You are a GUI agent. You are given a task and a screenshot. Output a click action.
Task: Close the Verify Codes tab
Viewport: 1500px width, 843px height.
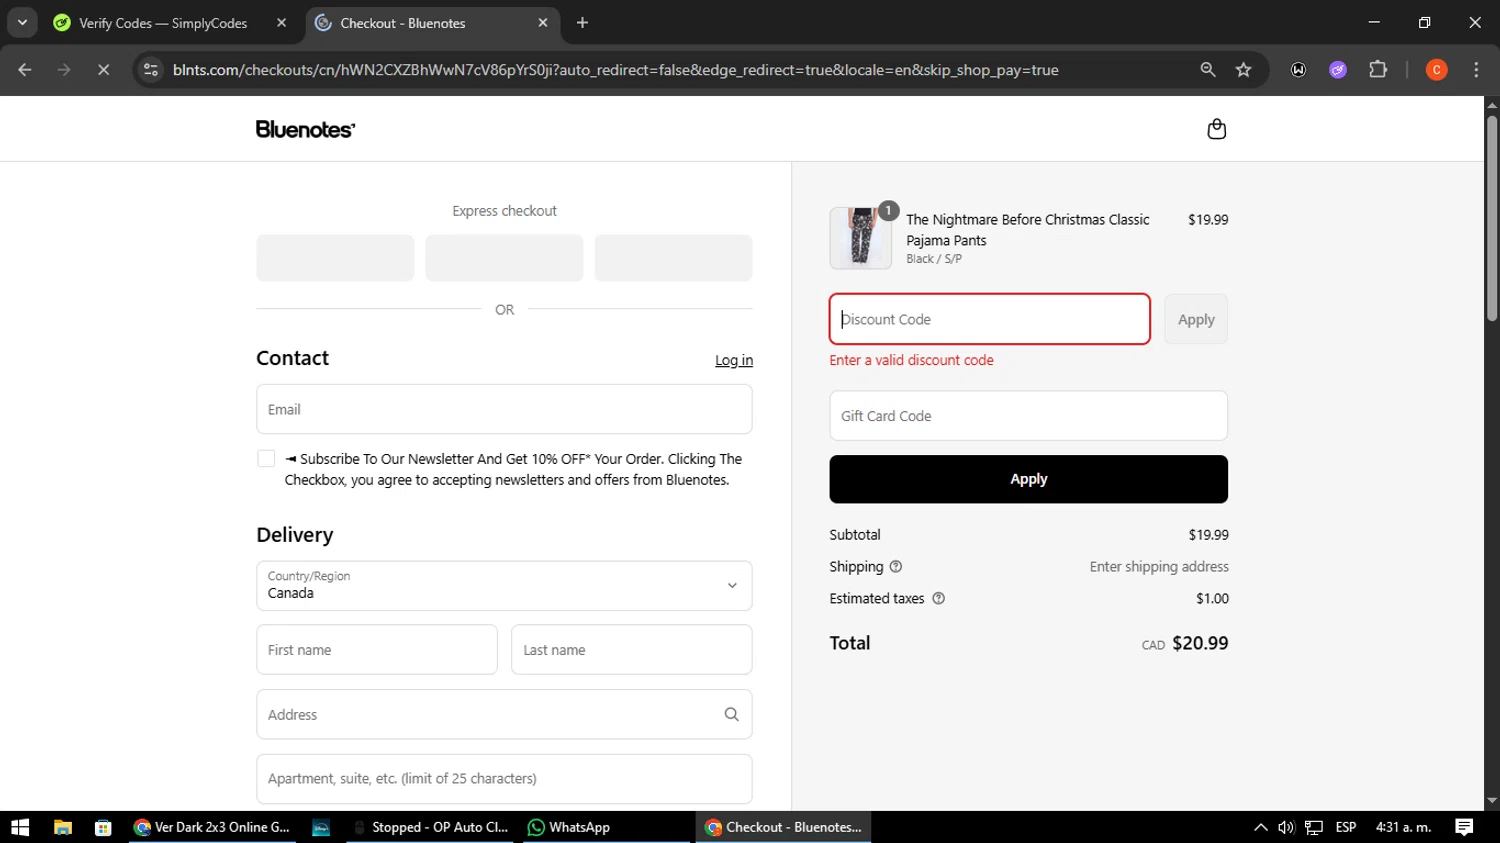(281, 23)
